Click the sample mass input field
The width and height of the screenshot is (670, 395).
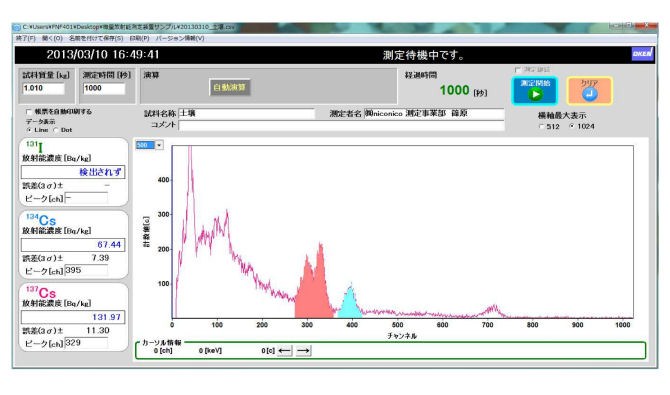43,88
